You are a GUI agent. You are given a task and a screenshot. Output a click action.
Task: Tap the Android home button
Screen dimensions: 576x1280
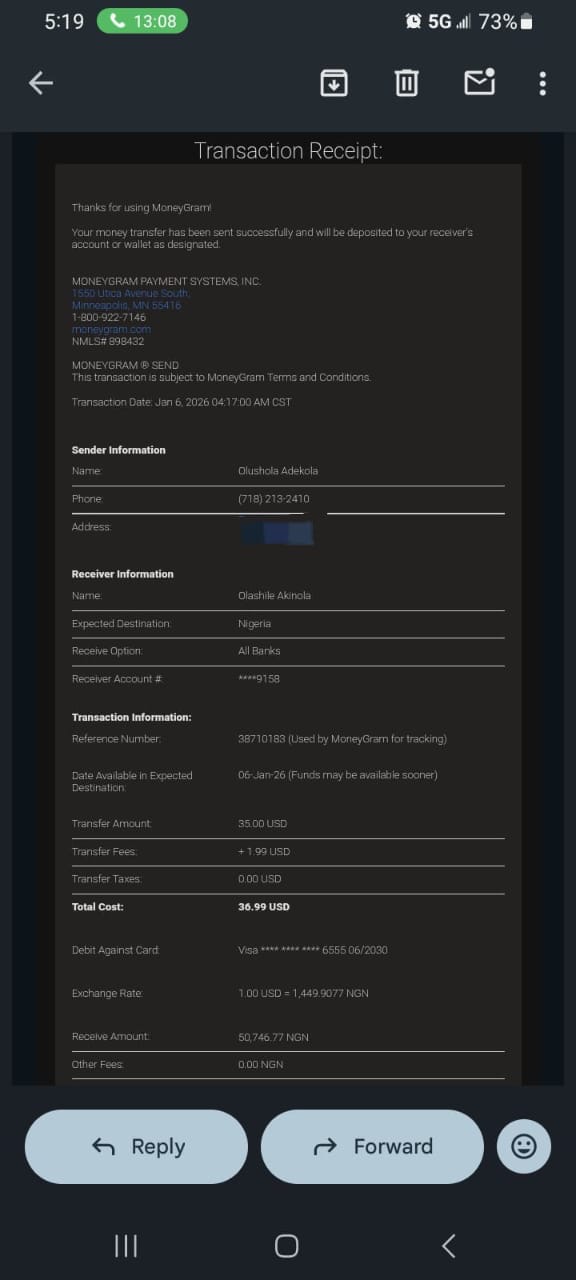click(287, 1245)
